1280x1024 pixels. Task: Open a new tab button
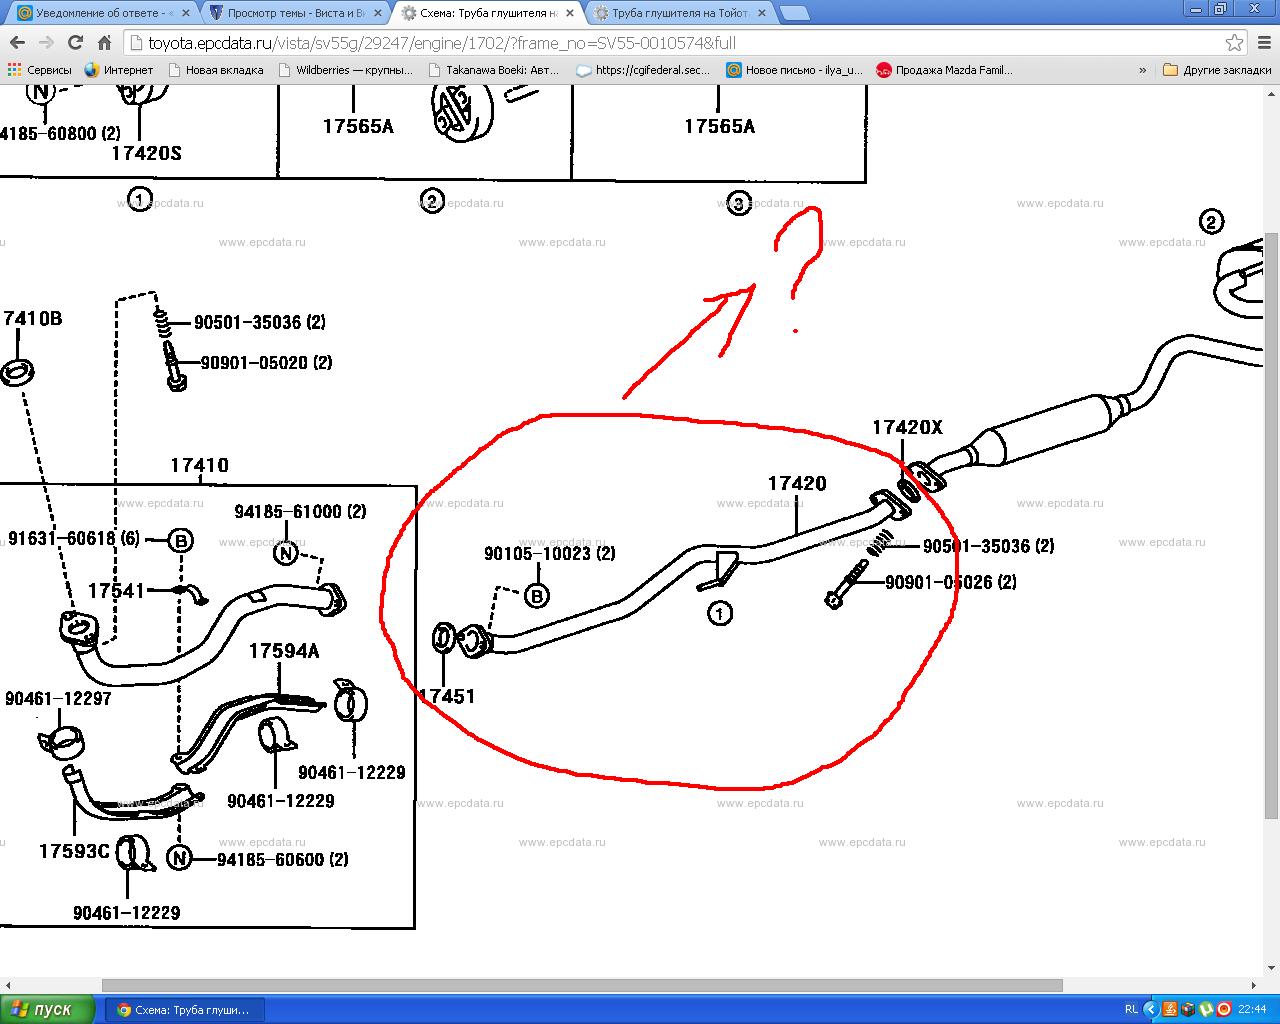pos(794,13)
